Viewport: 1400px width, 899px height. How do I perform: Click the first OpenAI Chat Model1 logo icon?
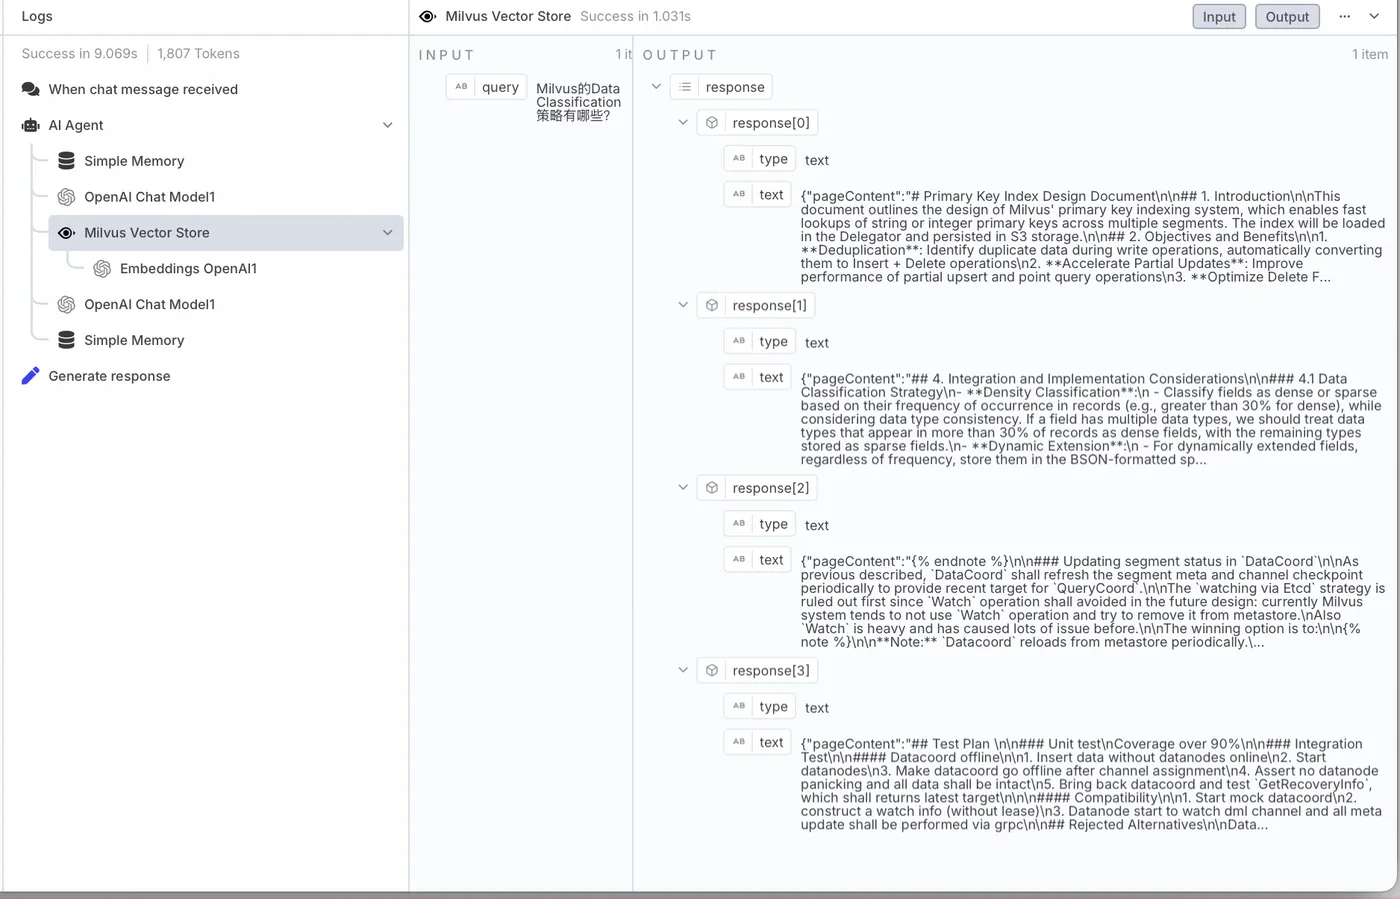pos(66,197)
